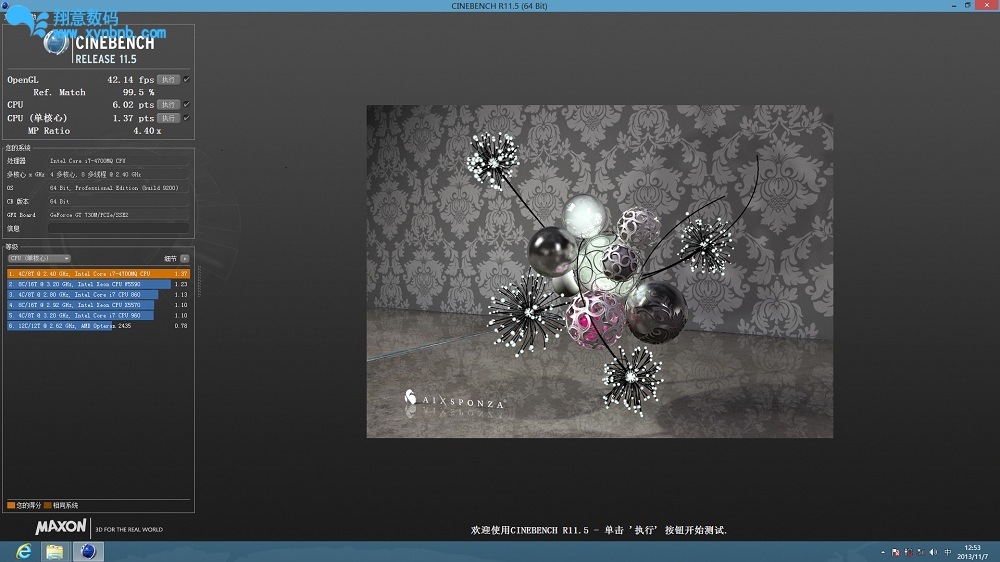Open File Explorer from the taskbar

(x=55, y=552)
